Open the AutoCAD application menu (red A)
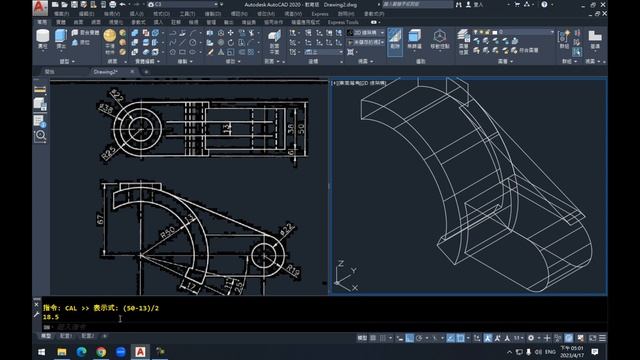Viewport: 640px width, 360px height. [40, 7]
